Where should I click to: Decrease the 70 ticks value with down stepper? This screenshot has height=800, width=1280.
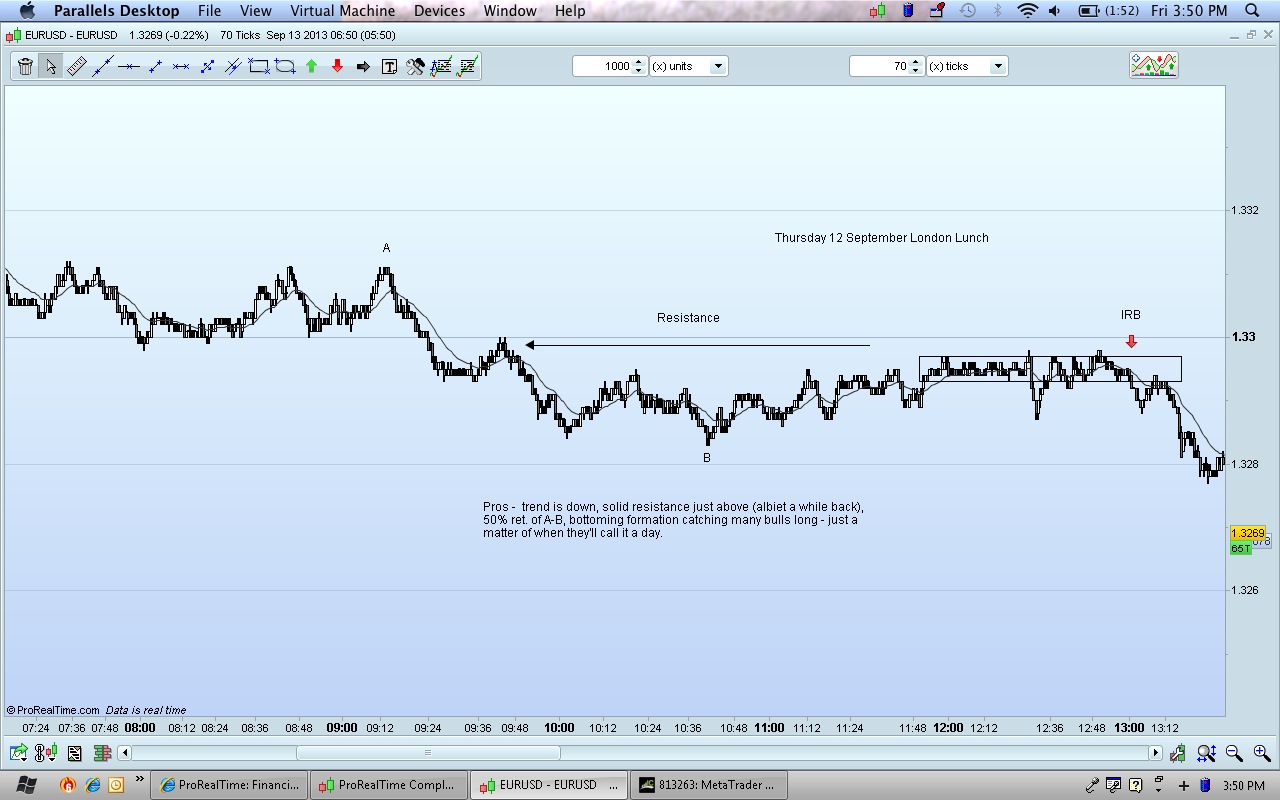coord(916,70)
